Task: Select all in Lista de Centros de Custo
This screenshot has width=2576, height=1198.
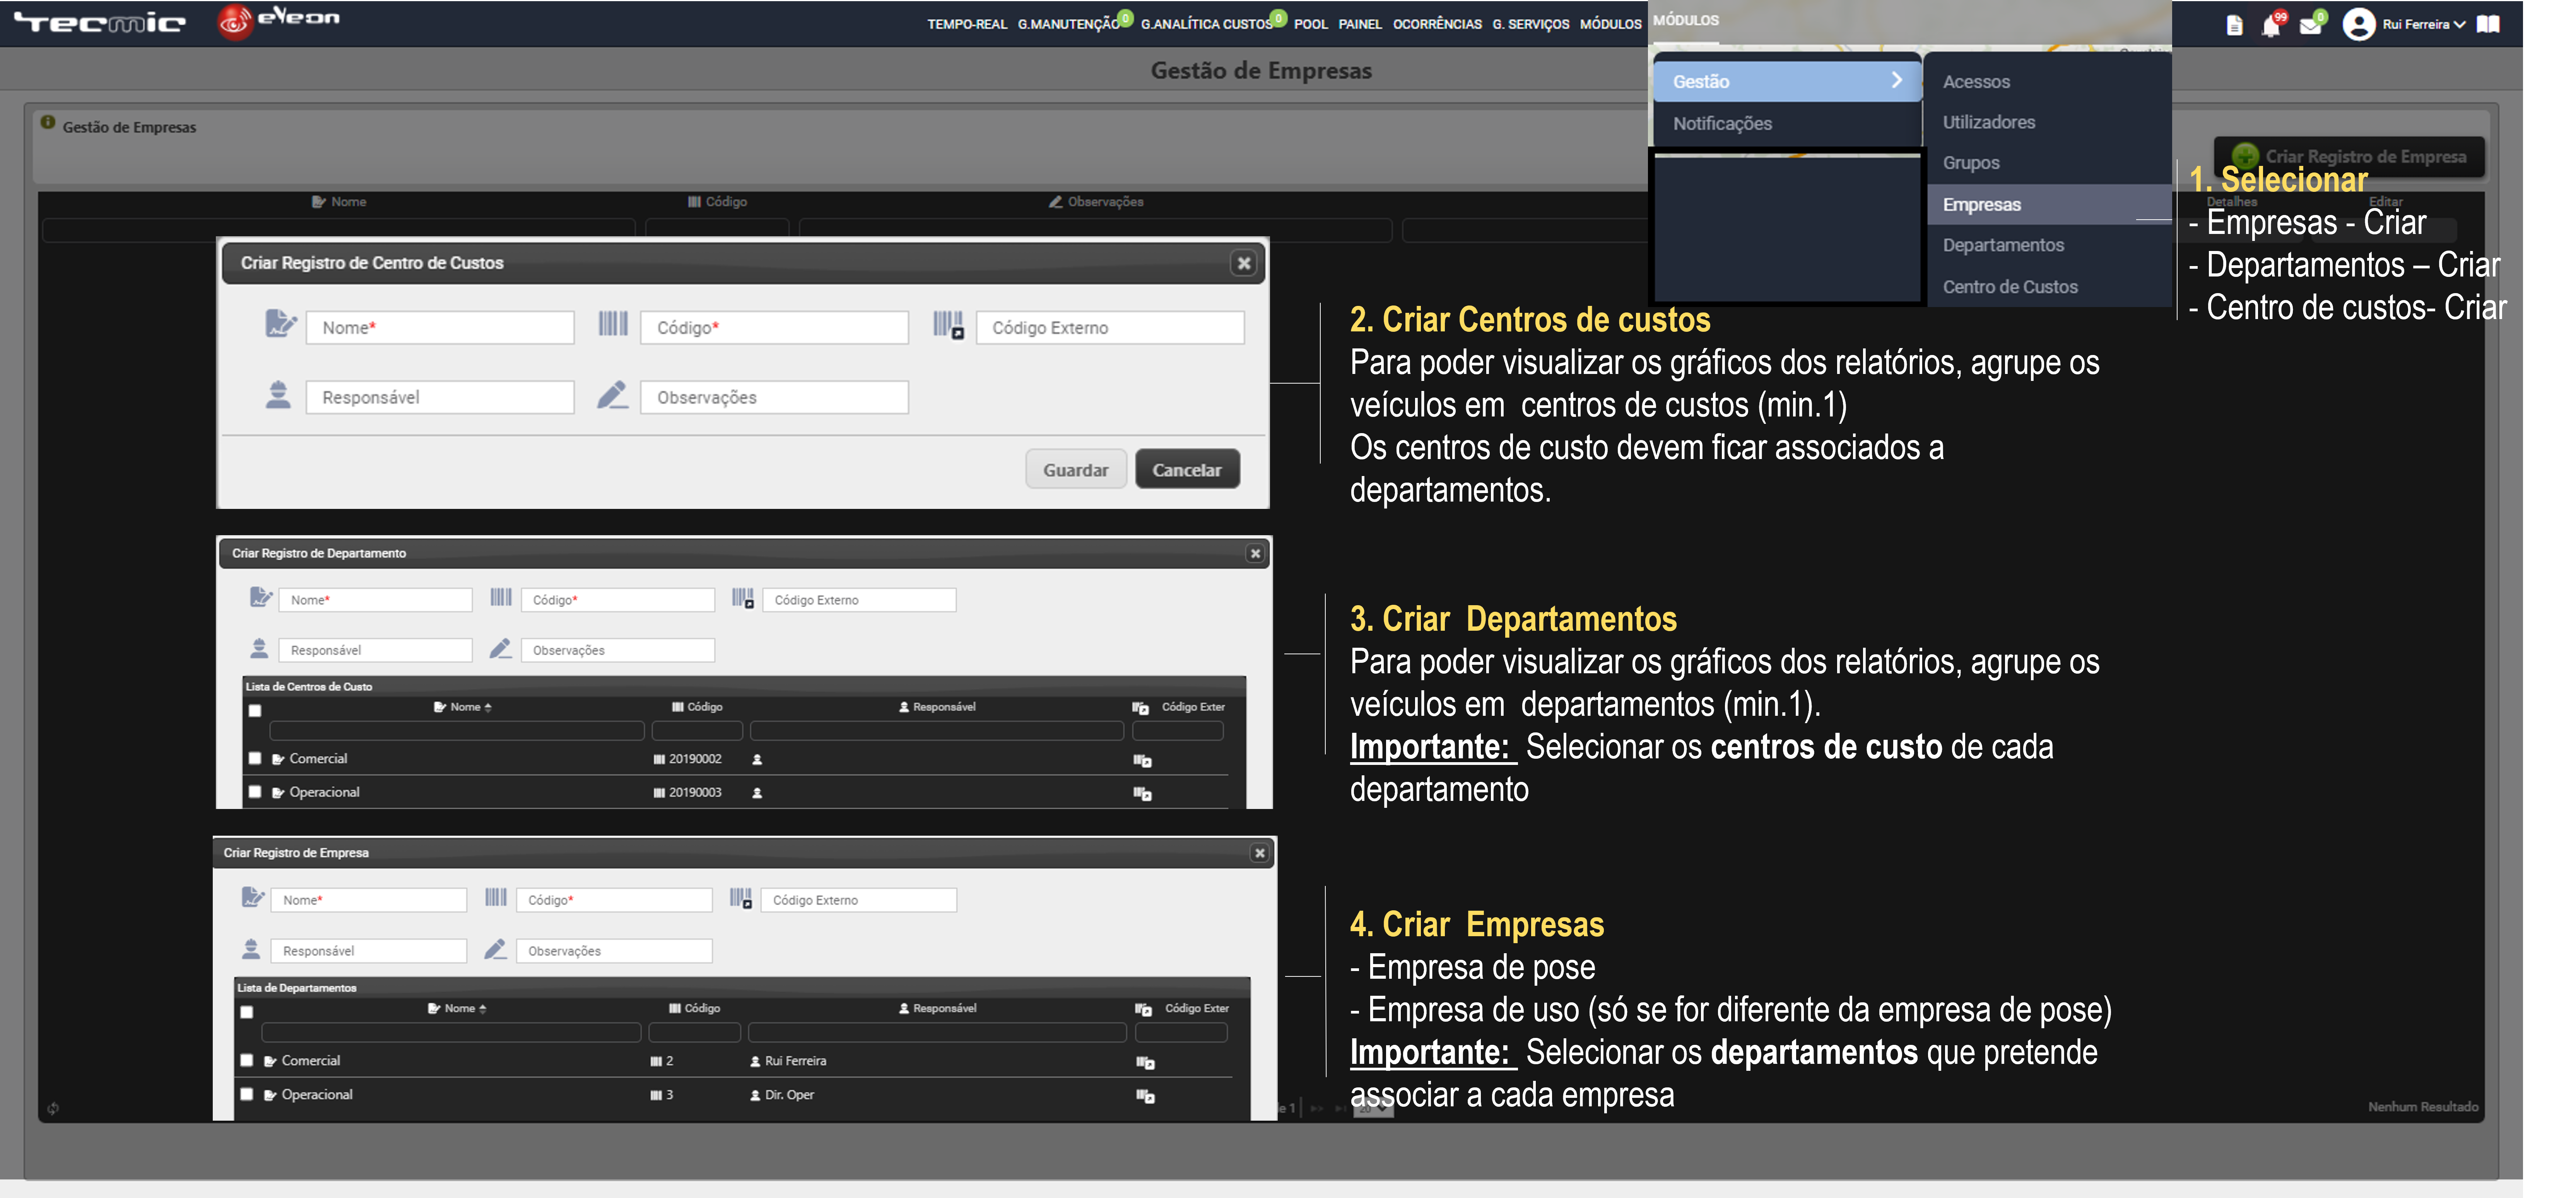Action: tap(255, 711)
